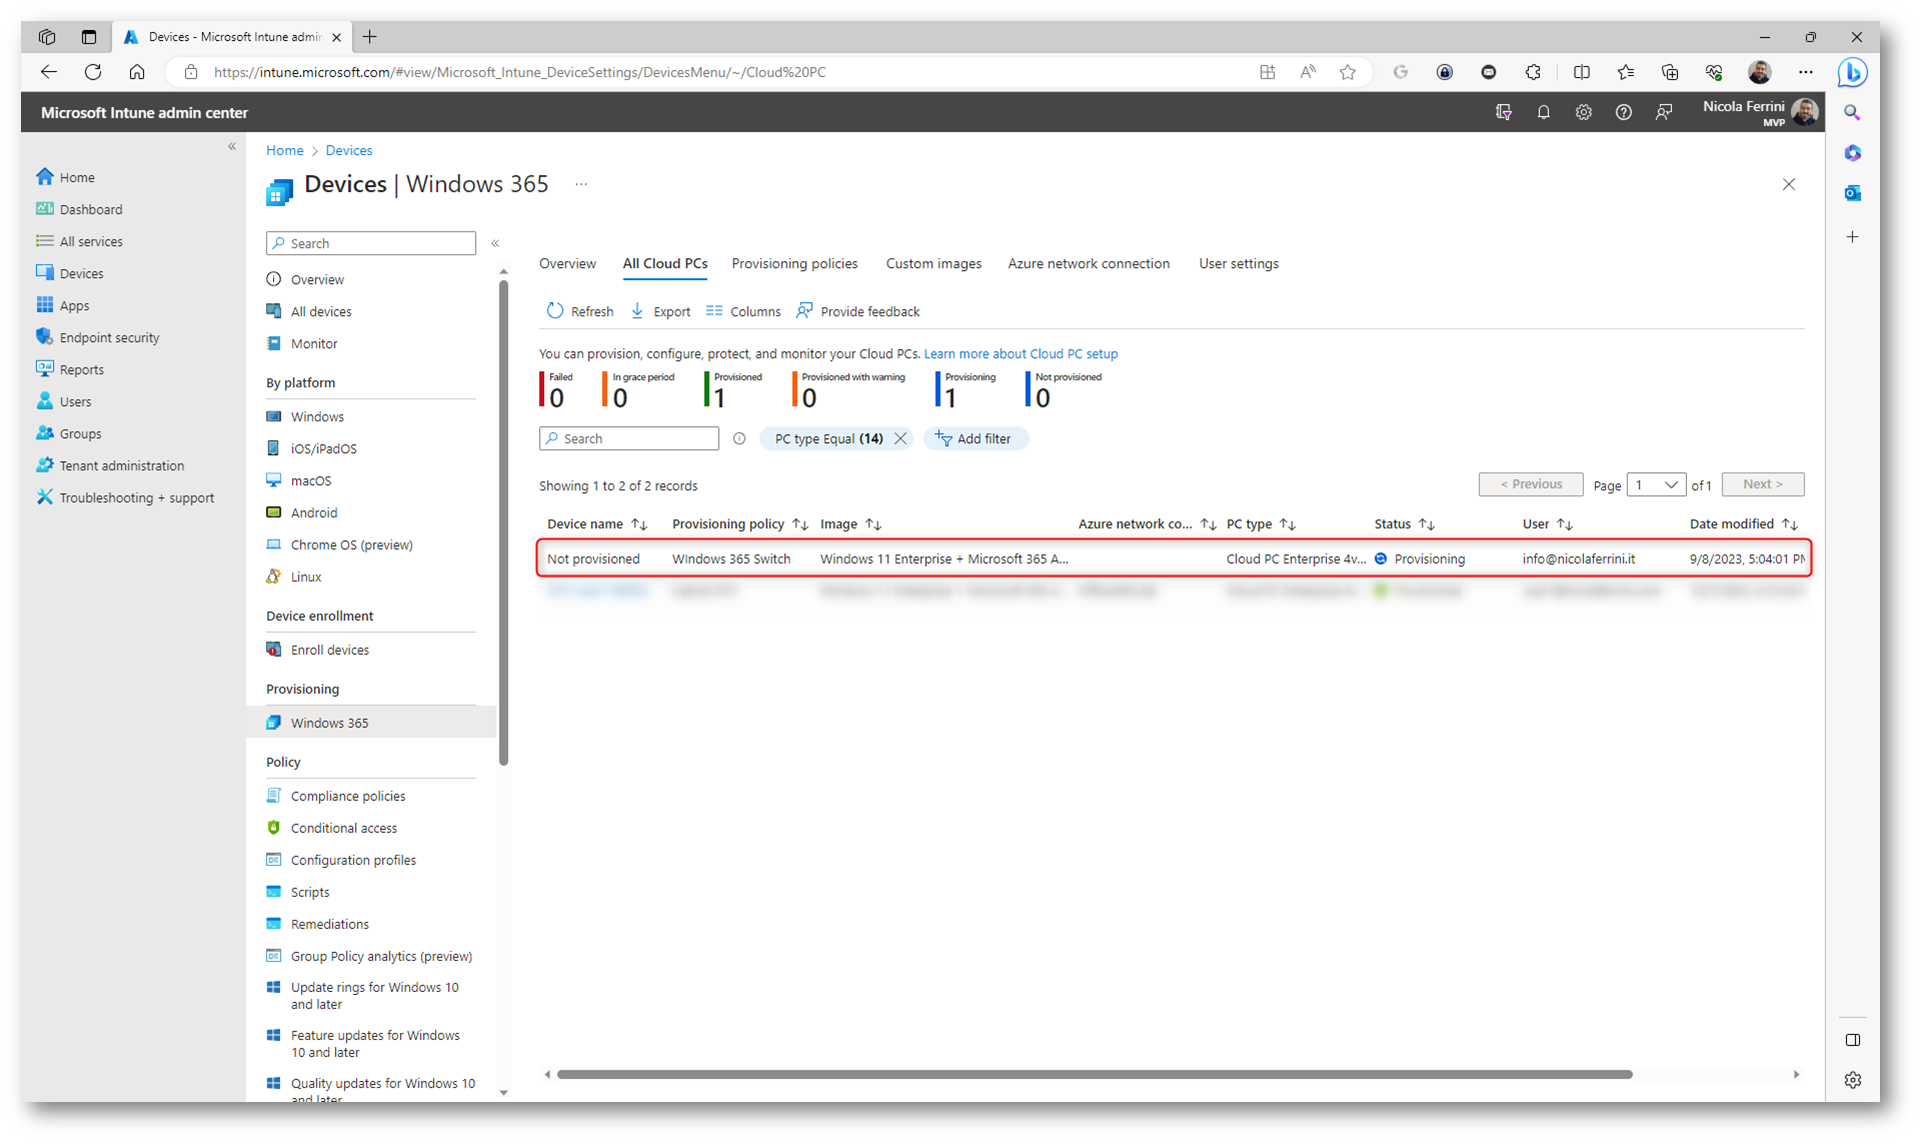Select Windows under By platform
Image resolution: width=1922 pixels, height=1144 pixels.
click(x=316, y=416)
